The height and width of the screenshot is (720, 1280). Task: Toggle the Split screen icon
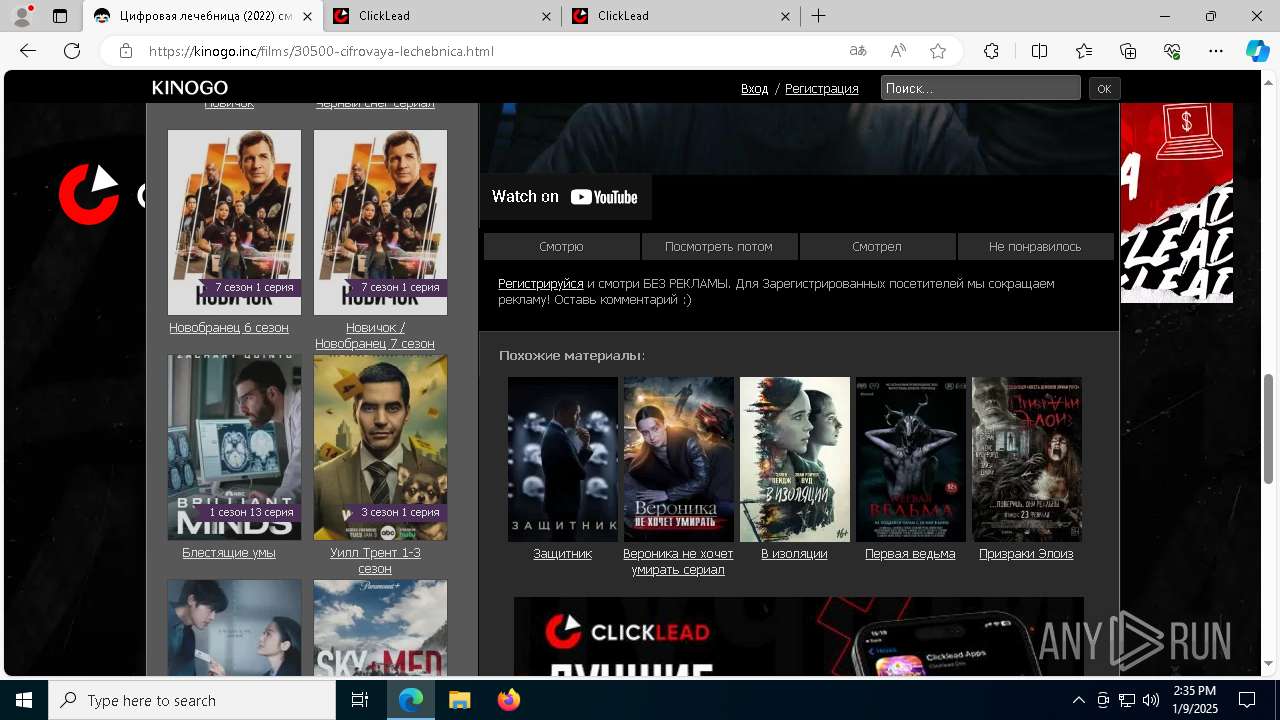pos(1039,51)
